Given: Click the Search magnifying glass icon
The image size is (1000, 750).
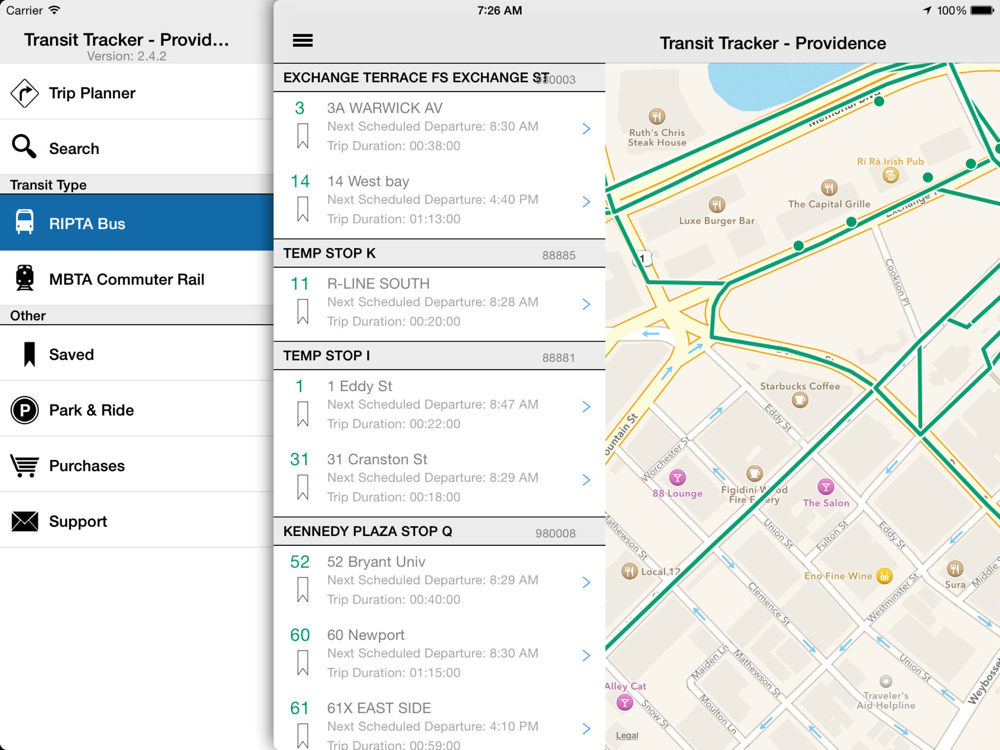Looking at the screenshot, I should point(24,147).
